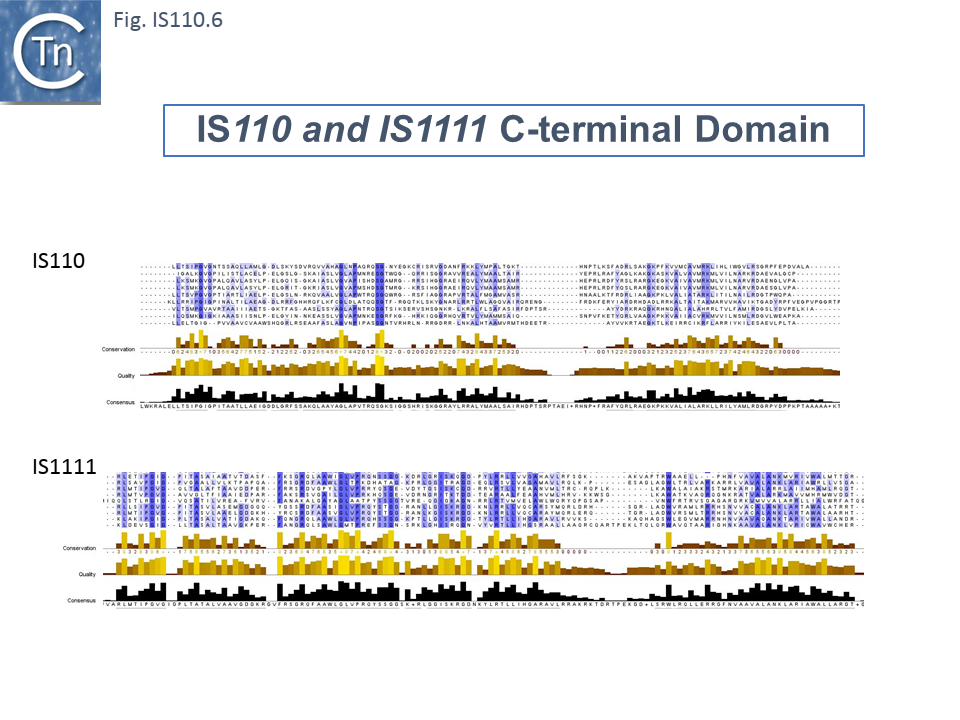Click the Tn logo in the corner
This screenshot has width=960, height=720.
click(x=51, y=52)
